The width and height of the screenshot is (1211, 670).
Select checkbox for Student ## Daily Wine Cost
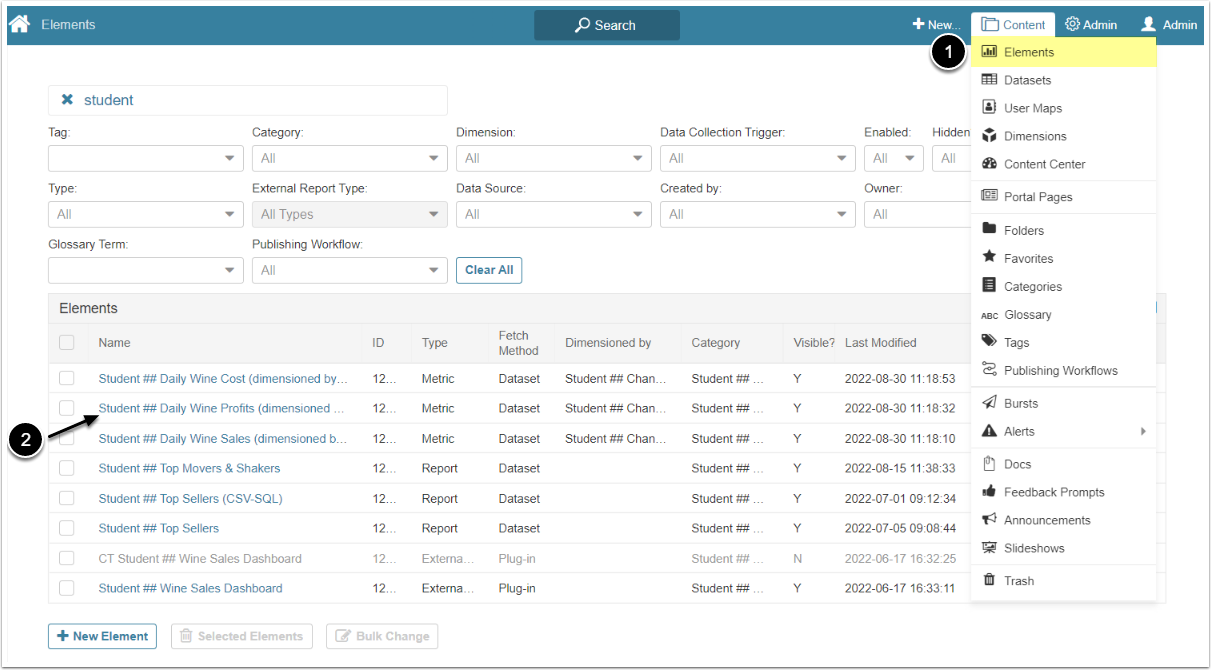[67, 378]
